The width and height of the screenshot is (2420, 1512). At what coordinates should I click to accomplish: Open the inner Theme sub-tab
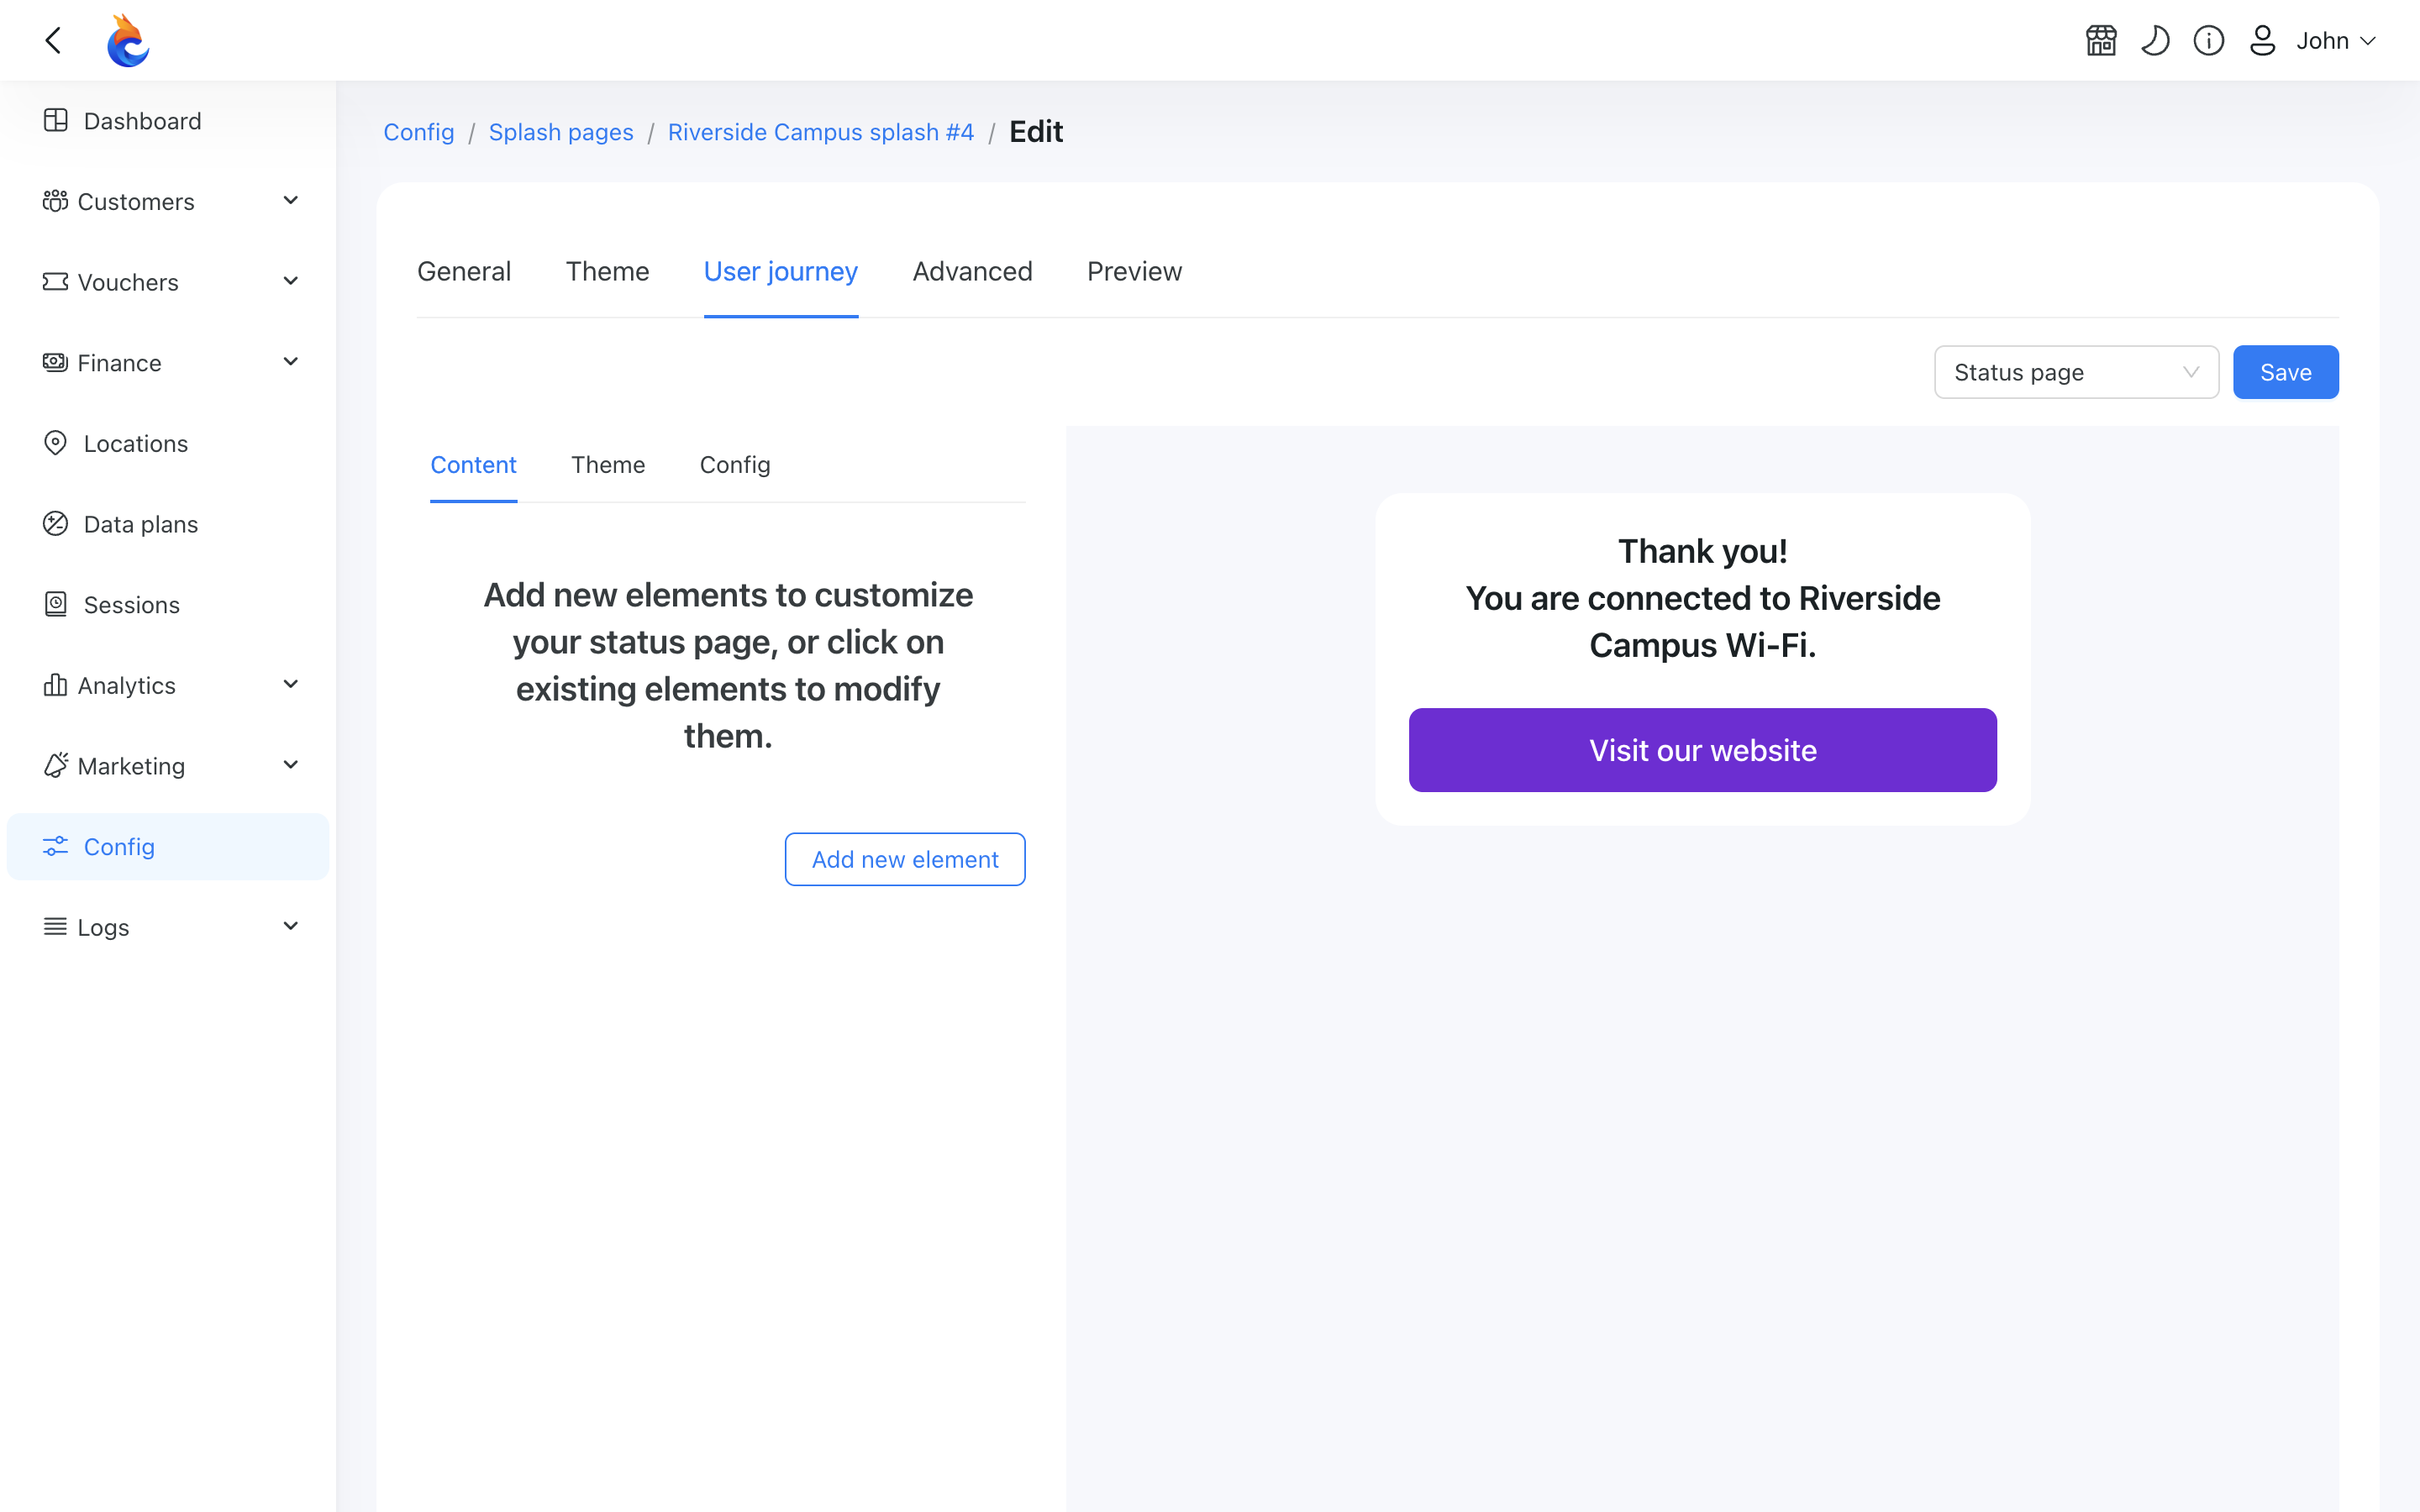(x=608, y=465)
